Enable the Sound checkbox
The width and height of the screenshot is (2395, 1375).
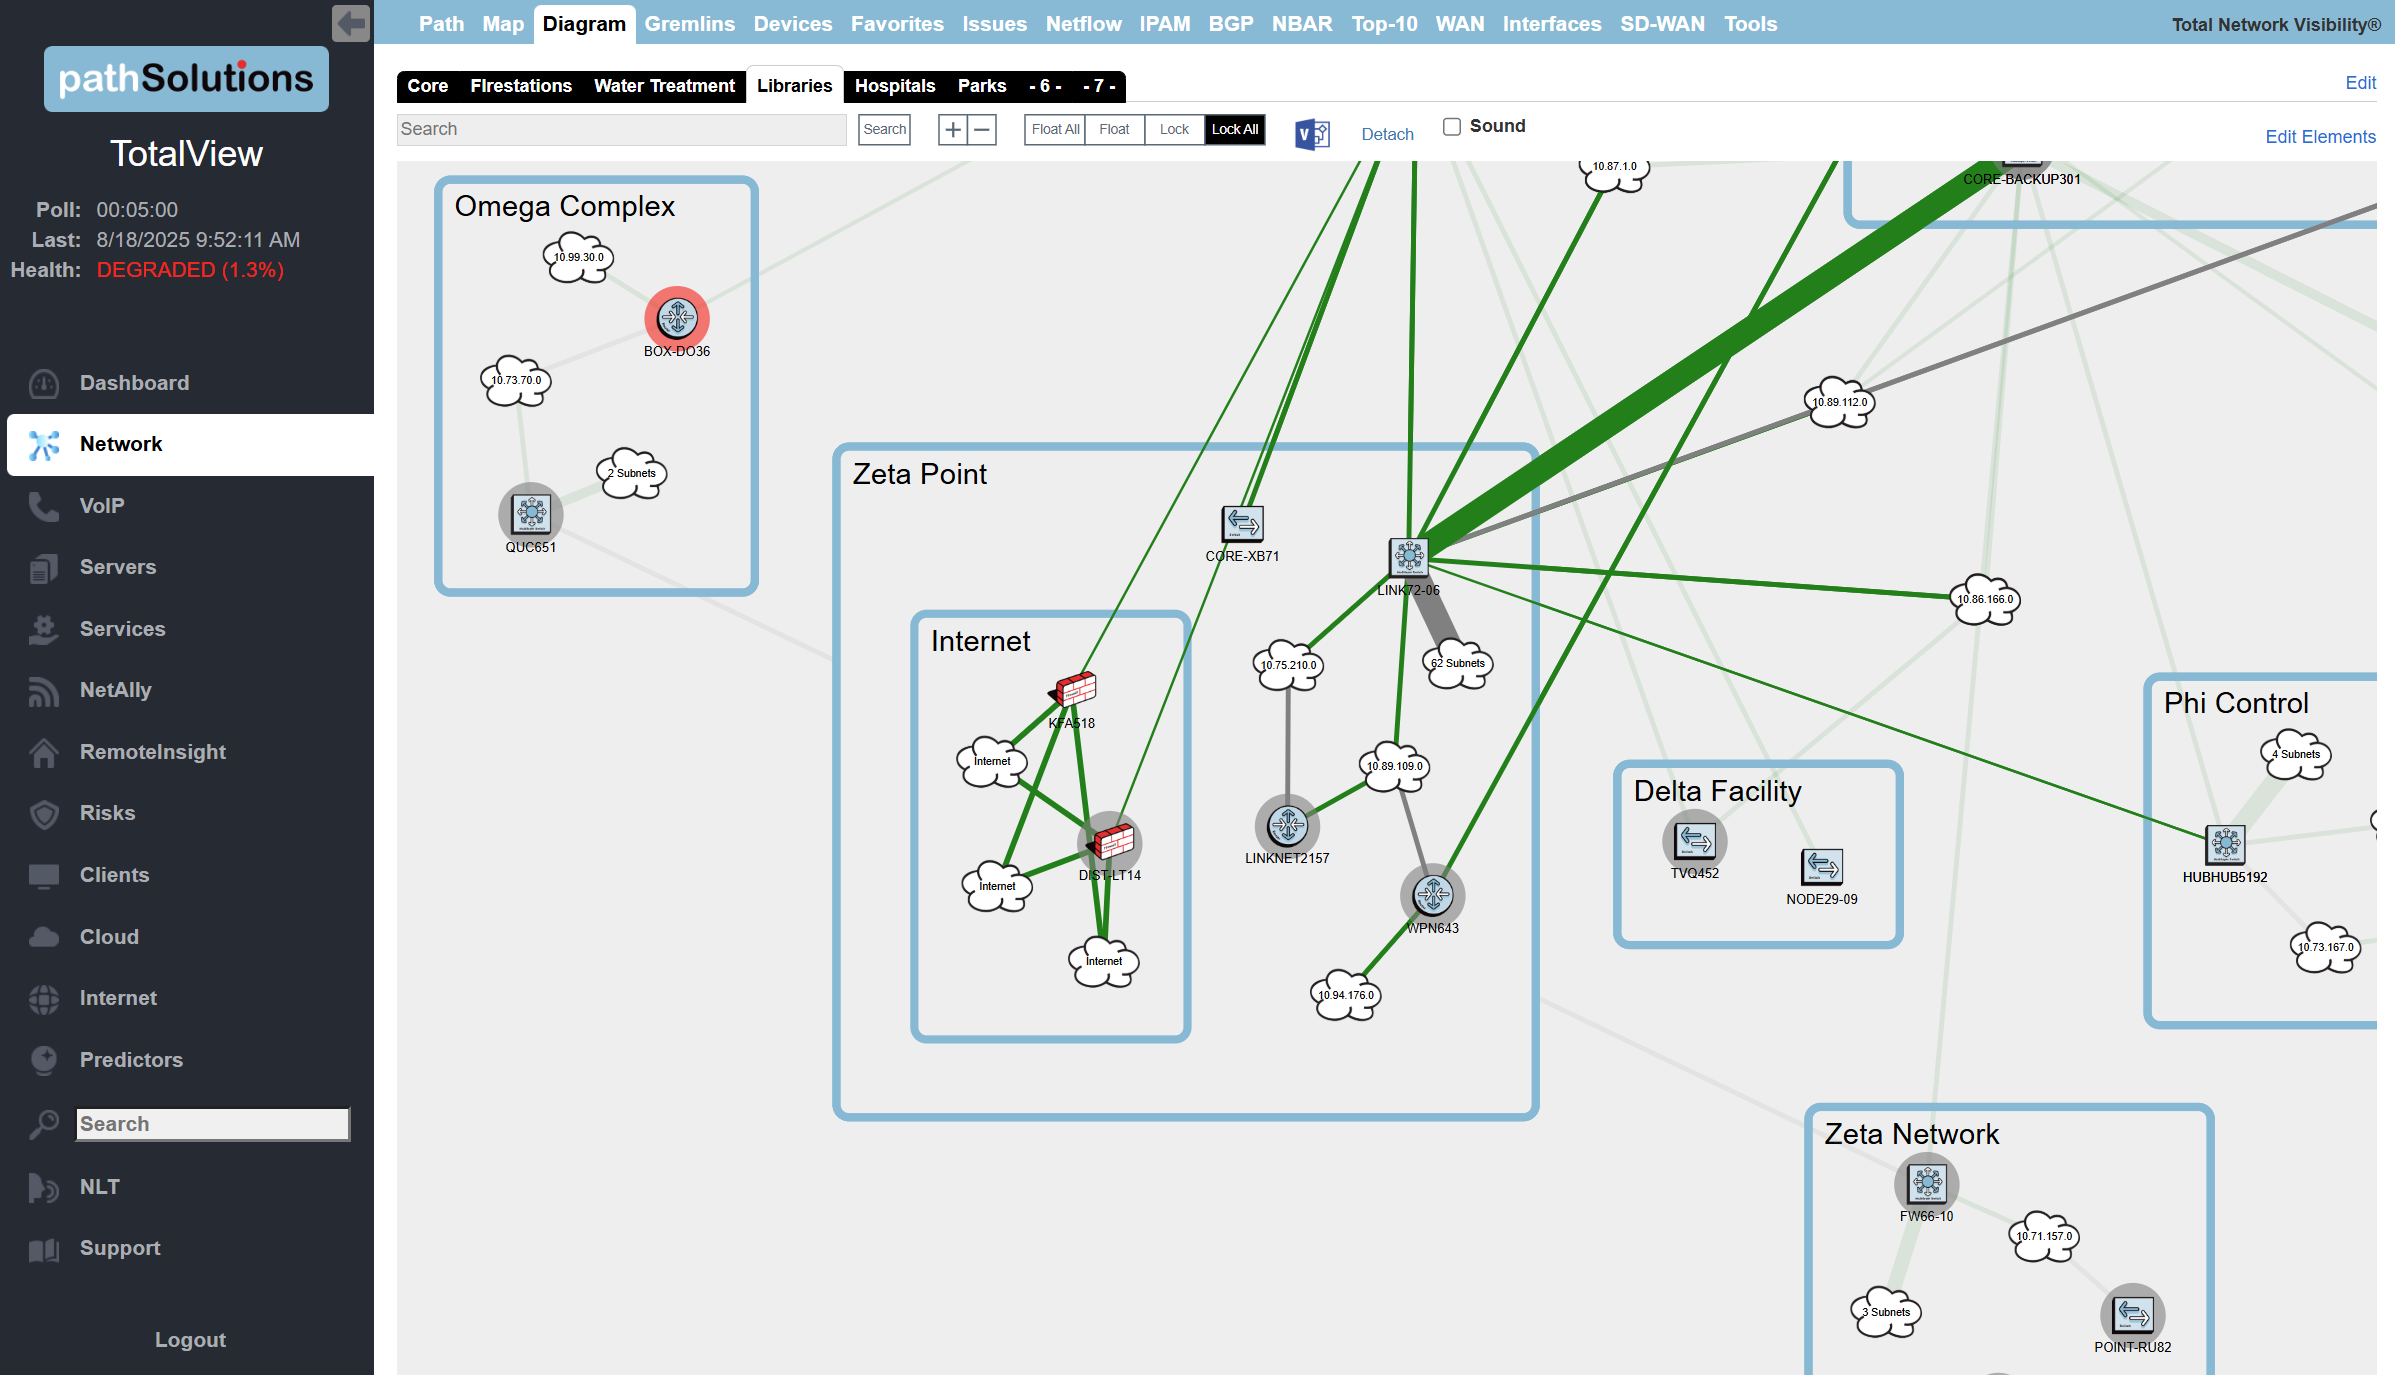[x=1451, y=126]
